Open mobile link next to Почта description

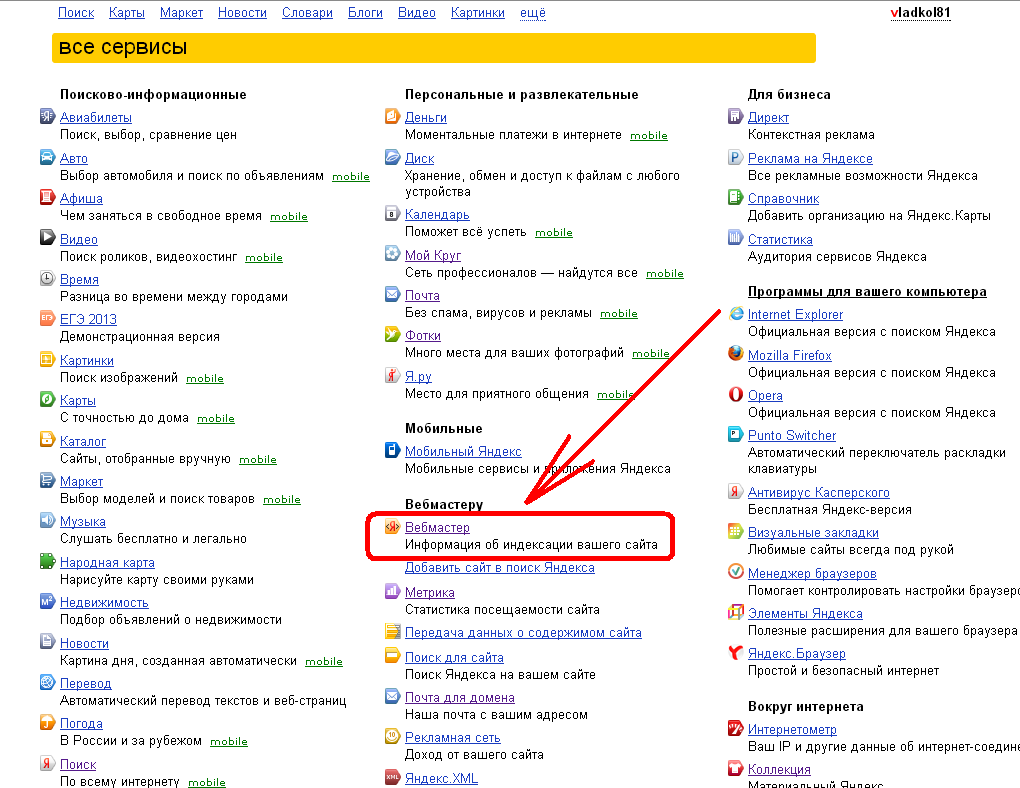(x=619, y=314)
